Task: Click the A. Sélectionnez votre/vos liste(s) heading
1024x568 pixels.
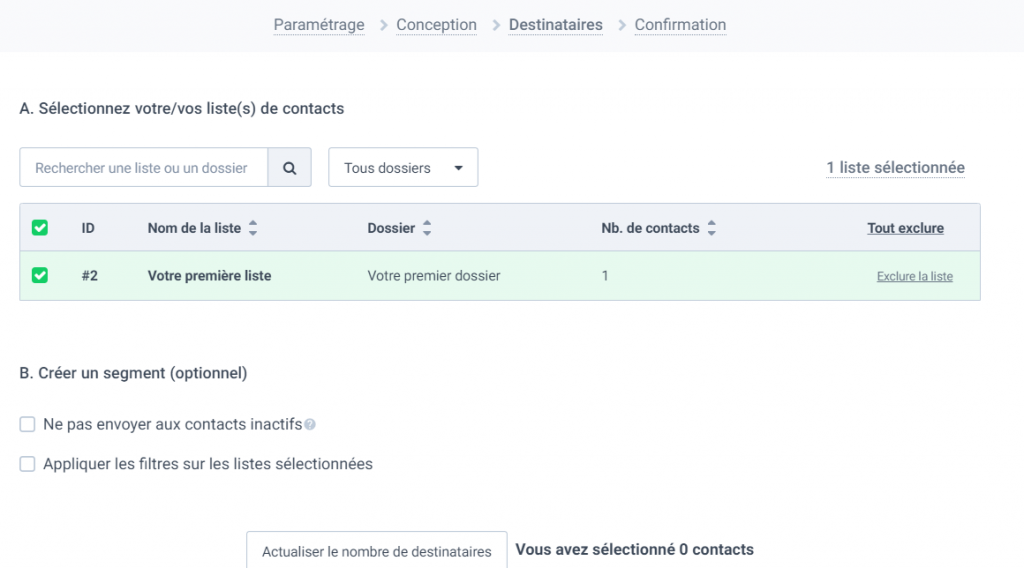Action: point(182,108)
